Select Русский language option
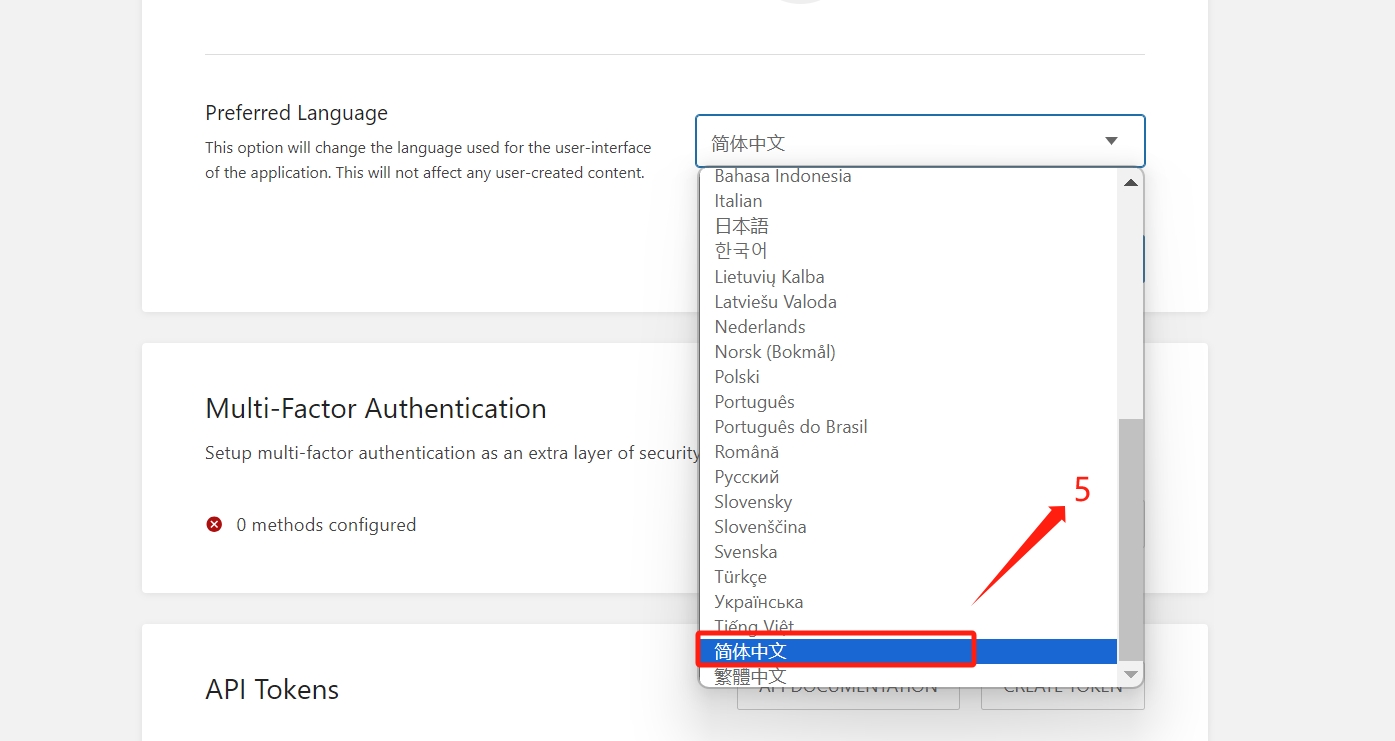1395x741 pixels. coord(908,476)
